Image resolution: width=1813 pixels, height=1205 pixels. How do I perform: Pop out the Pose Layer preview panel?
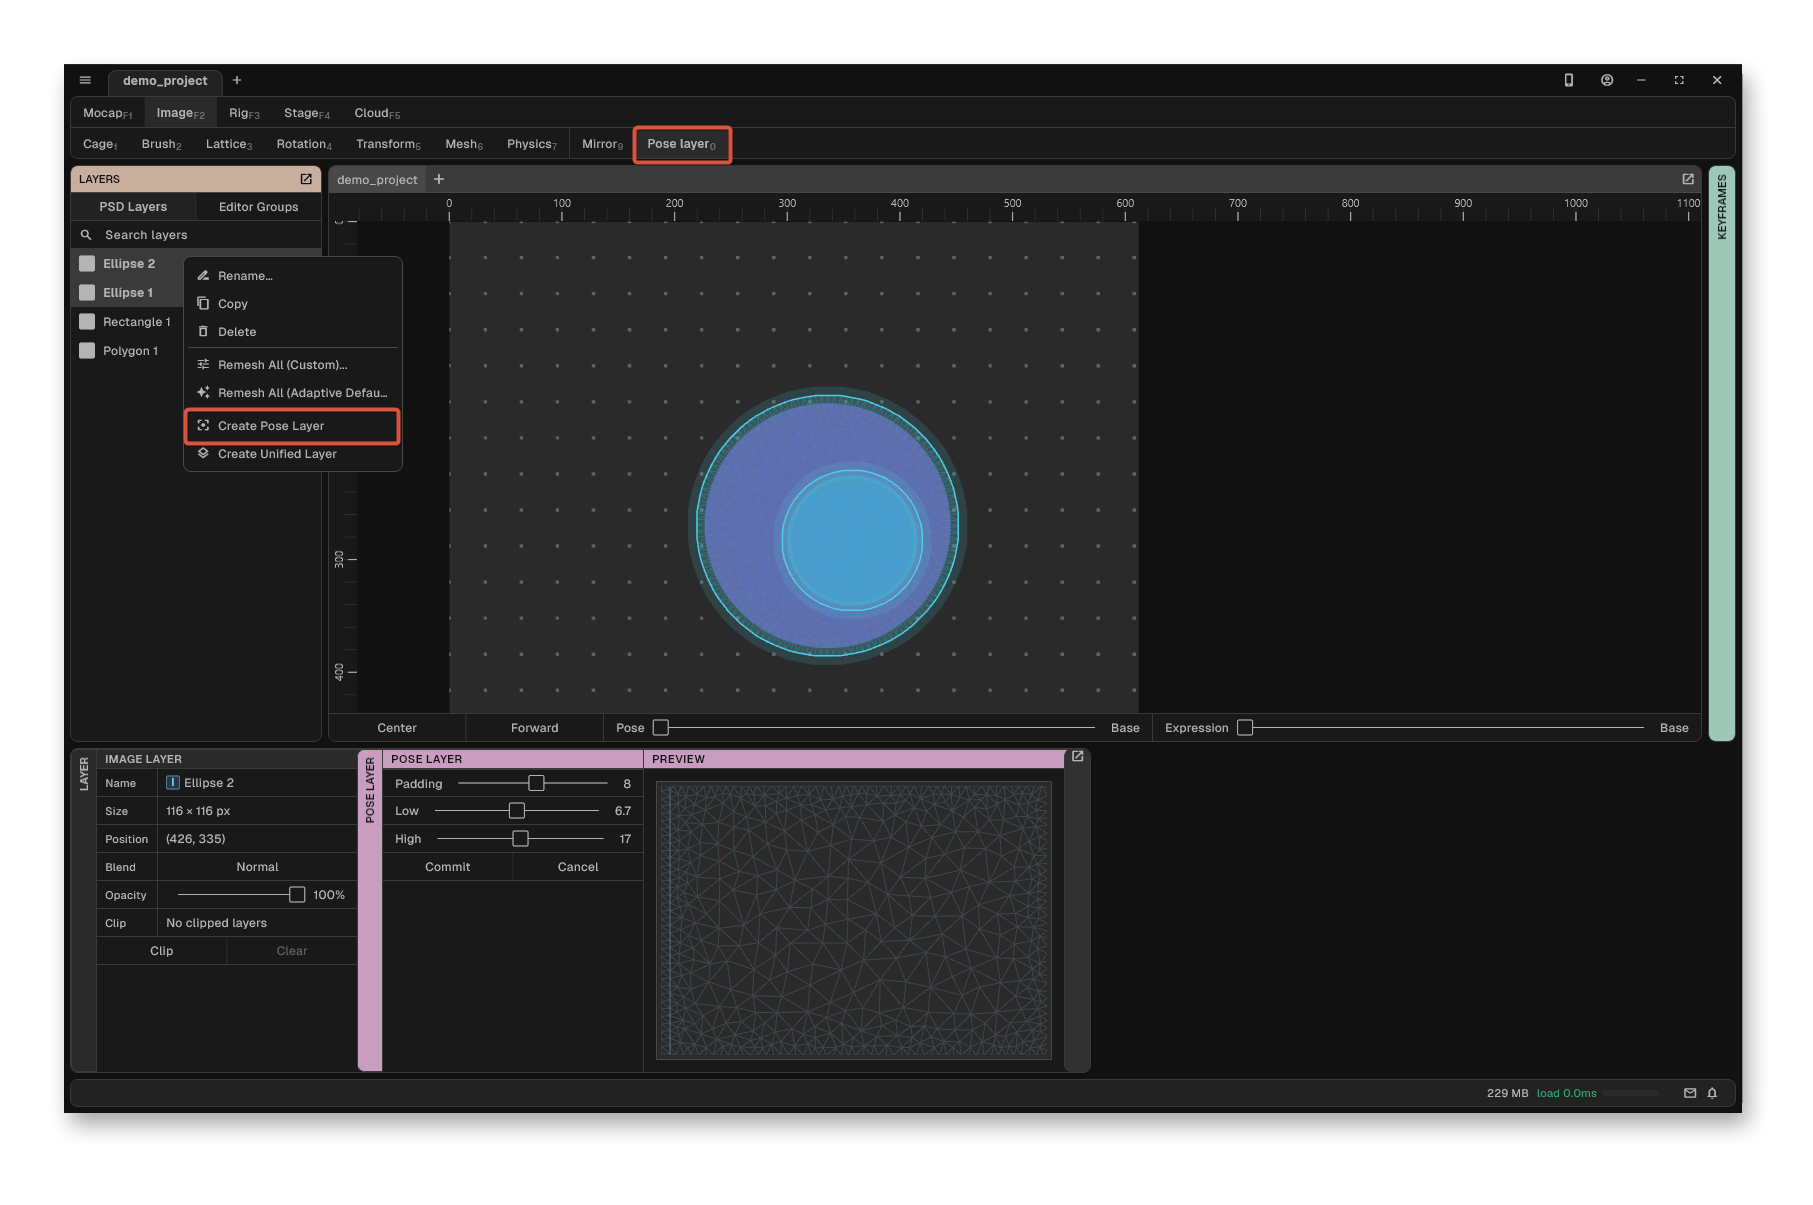point(1078,757)
